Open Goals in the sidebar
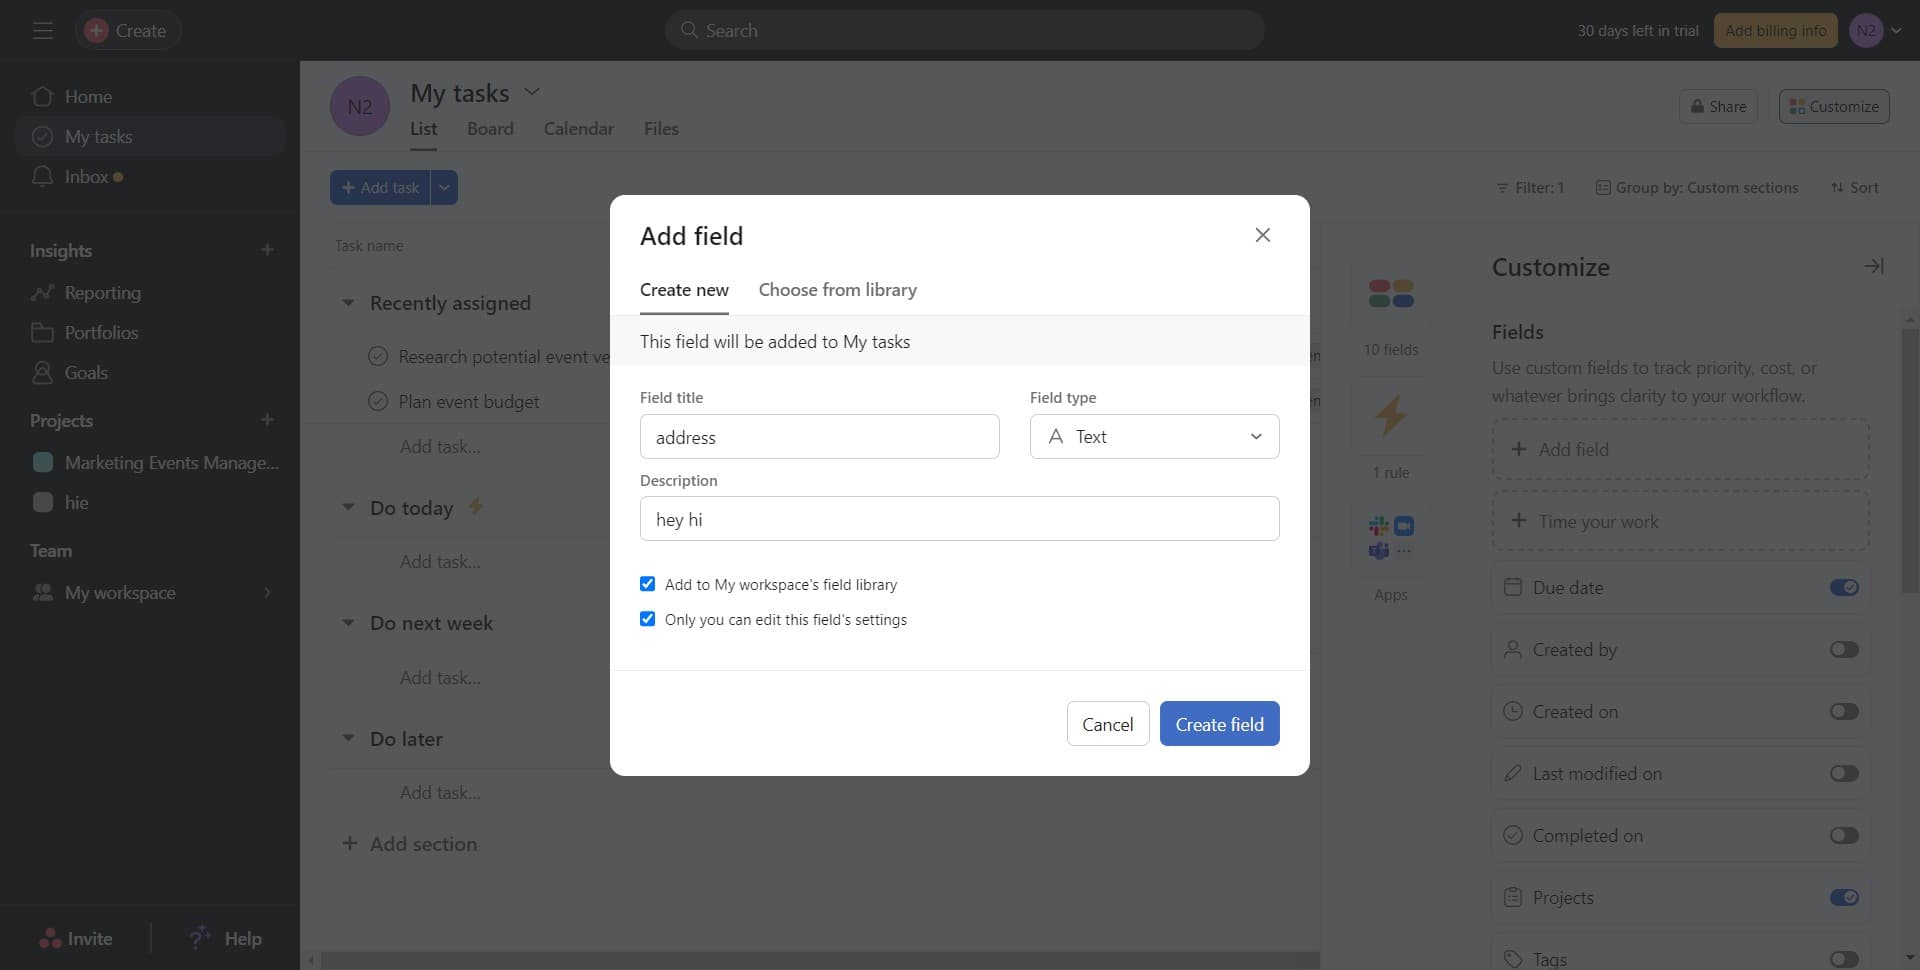This screenshot has height=970, width=1920. 85,372
